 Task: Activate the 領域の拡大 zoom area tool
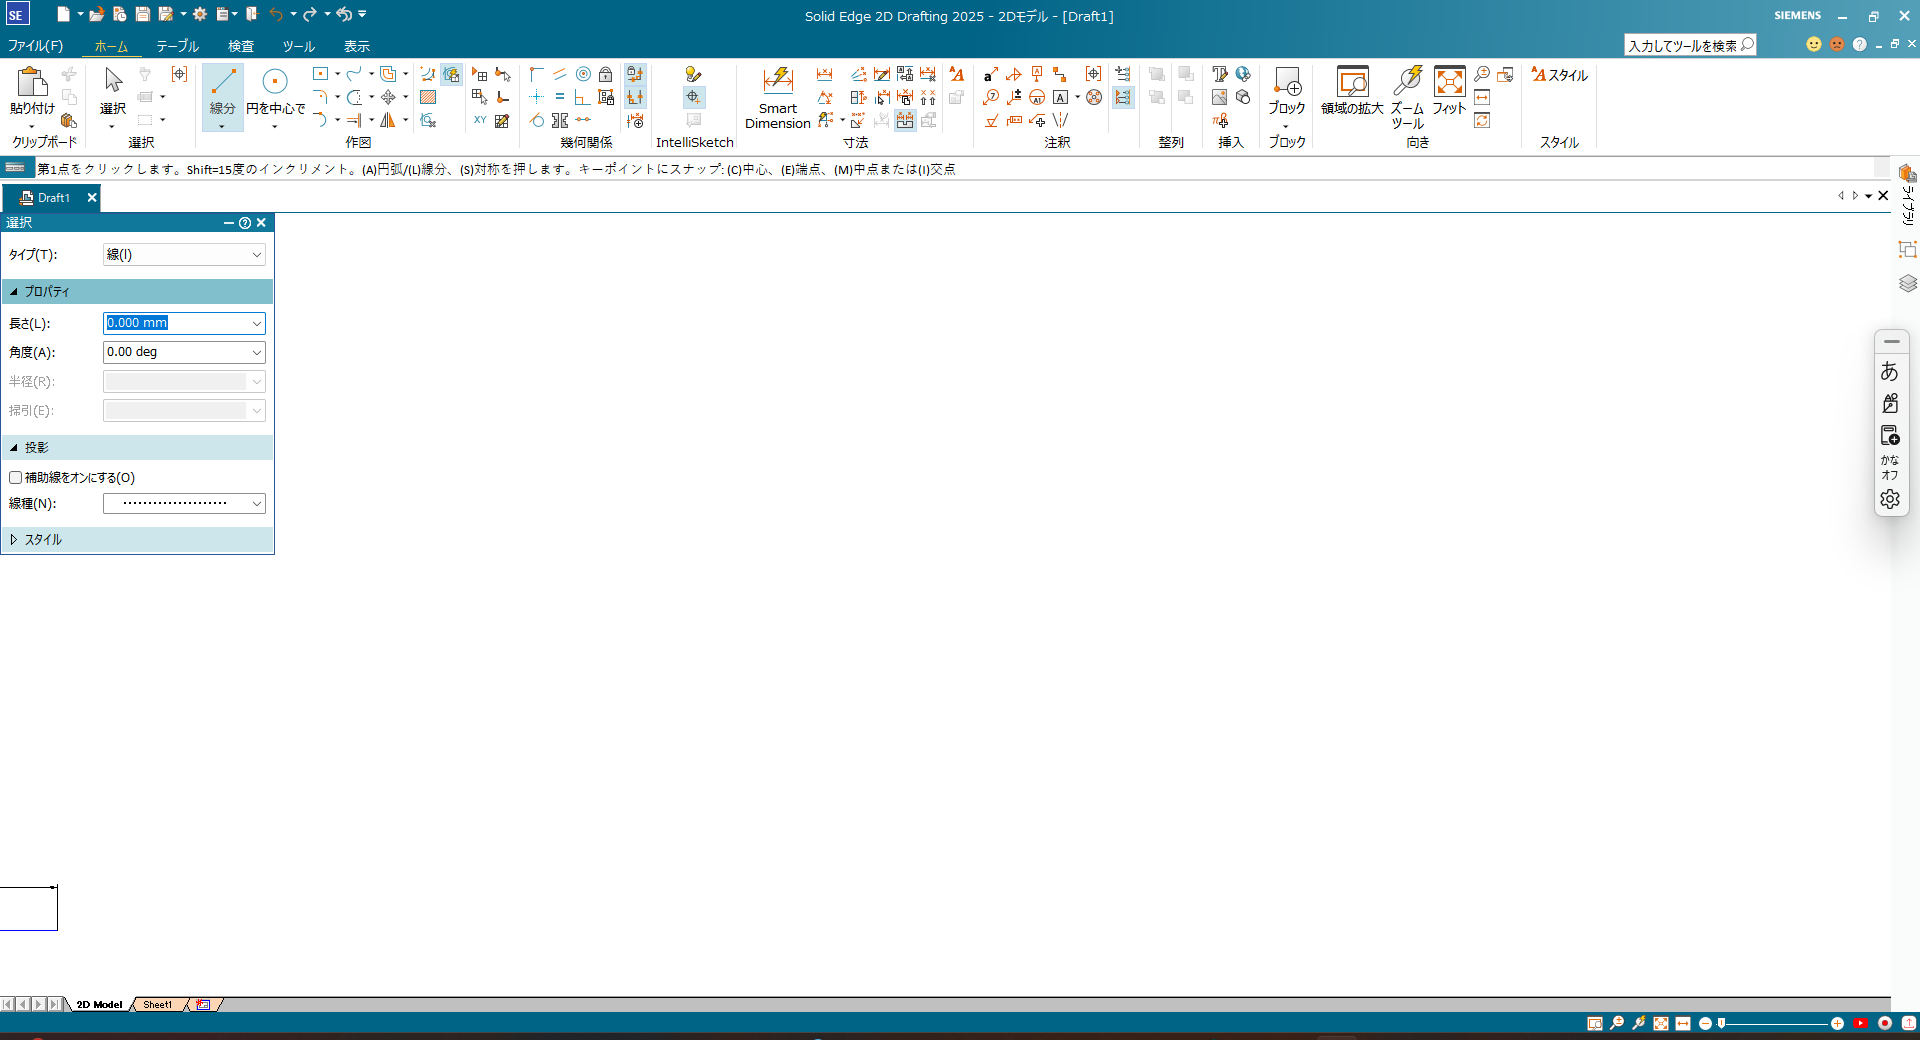[1352, 90]
